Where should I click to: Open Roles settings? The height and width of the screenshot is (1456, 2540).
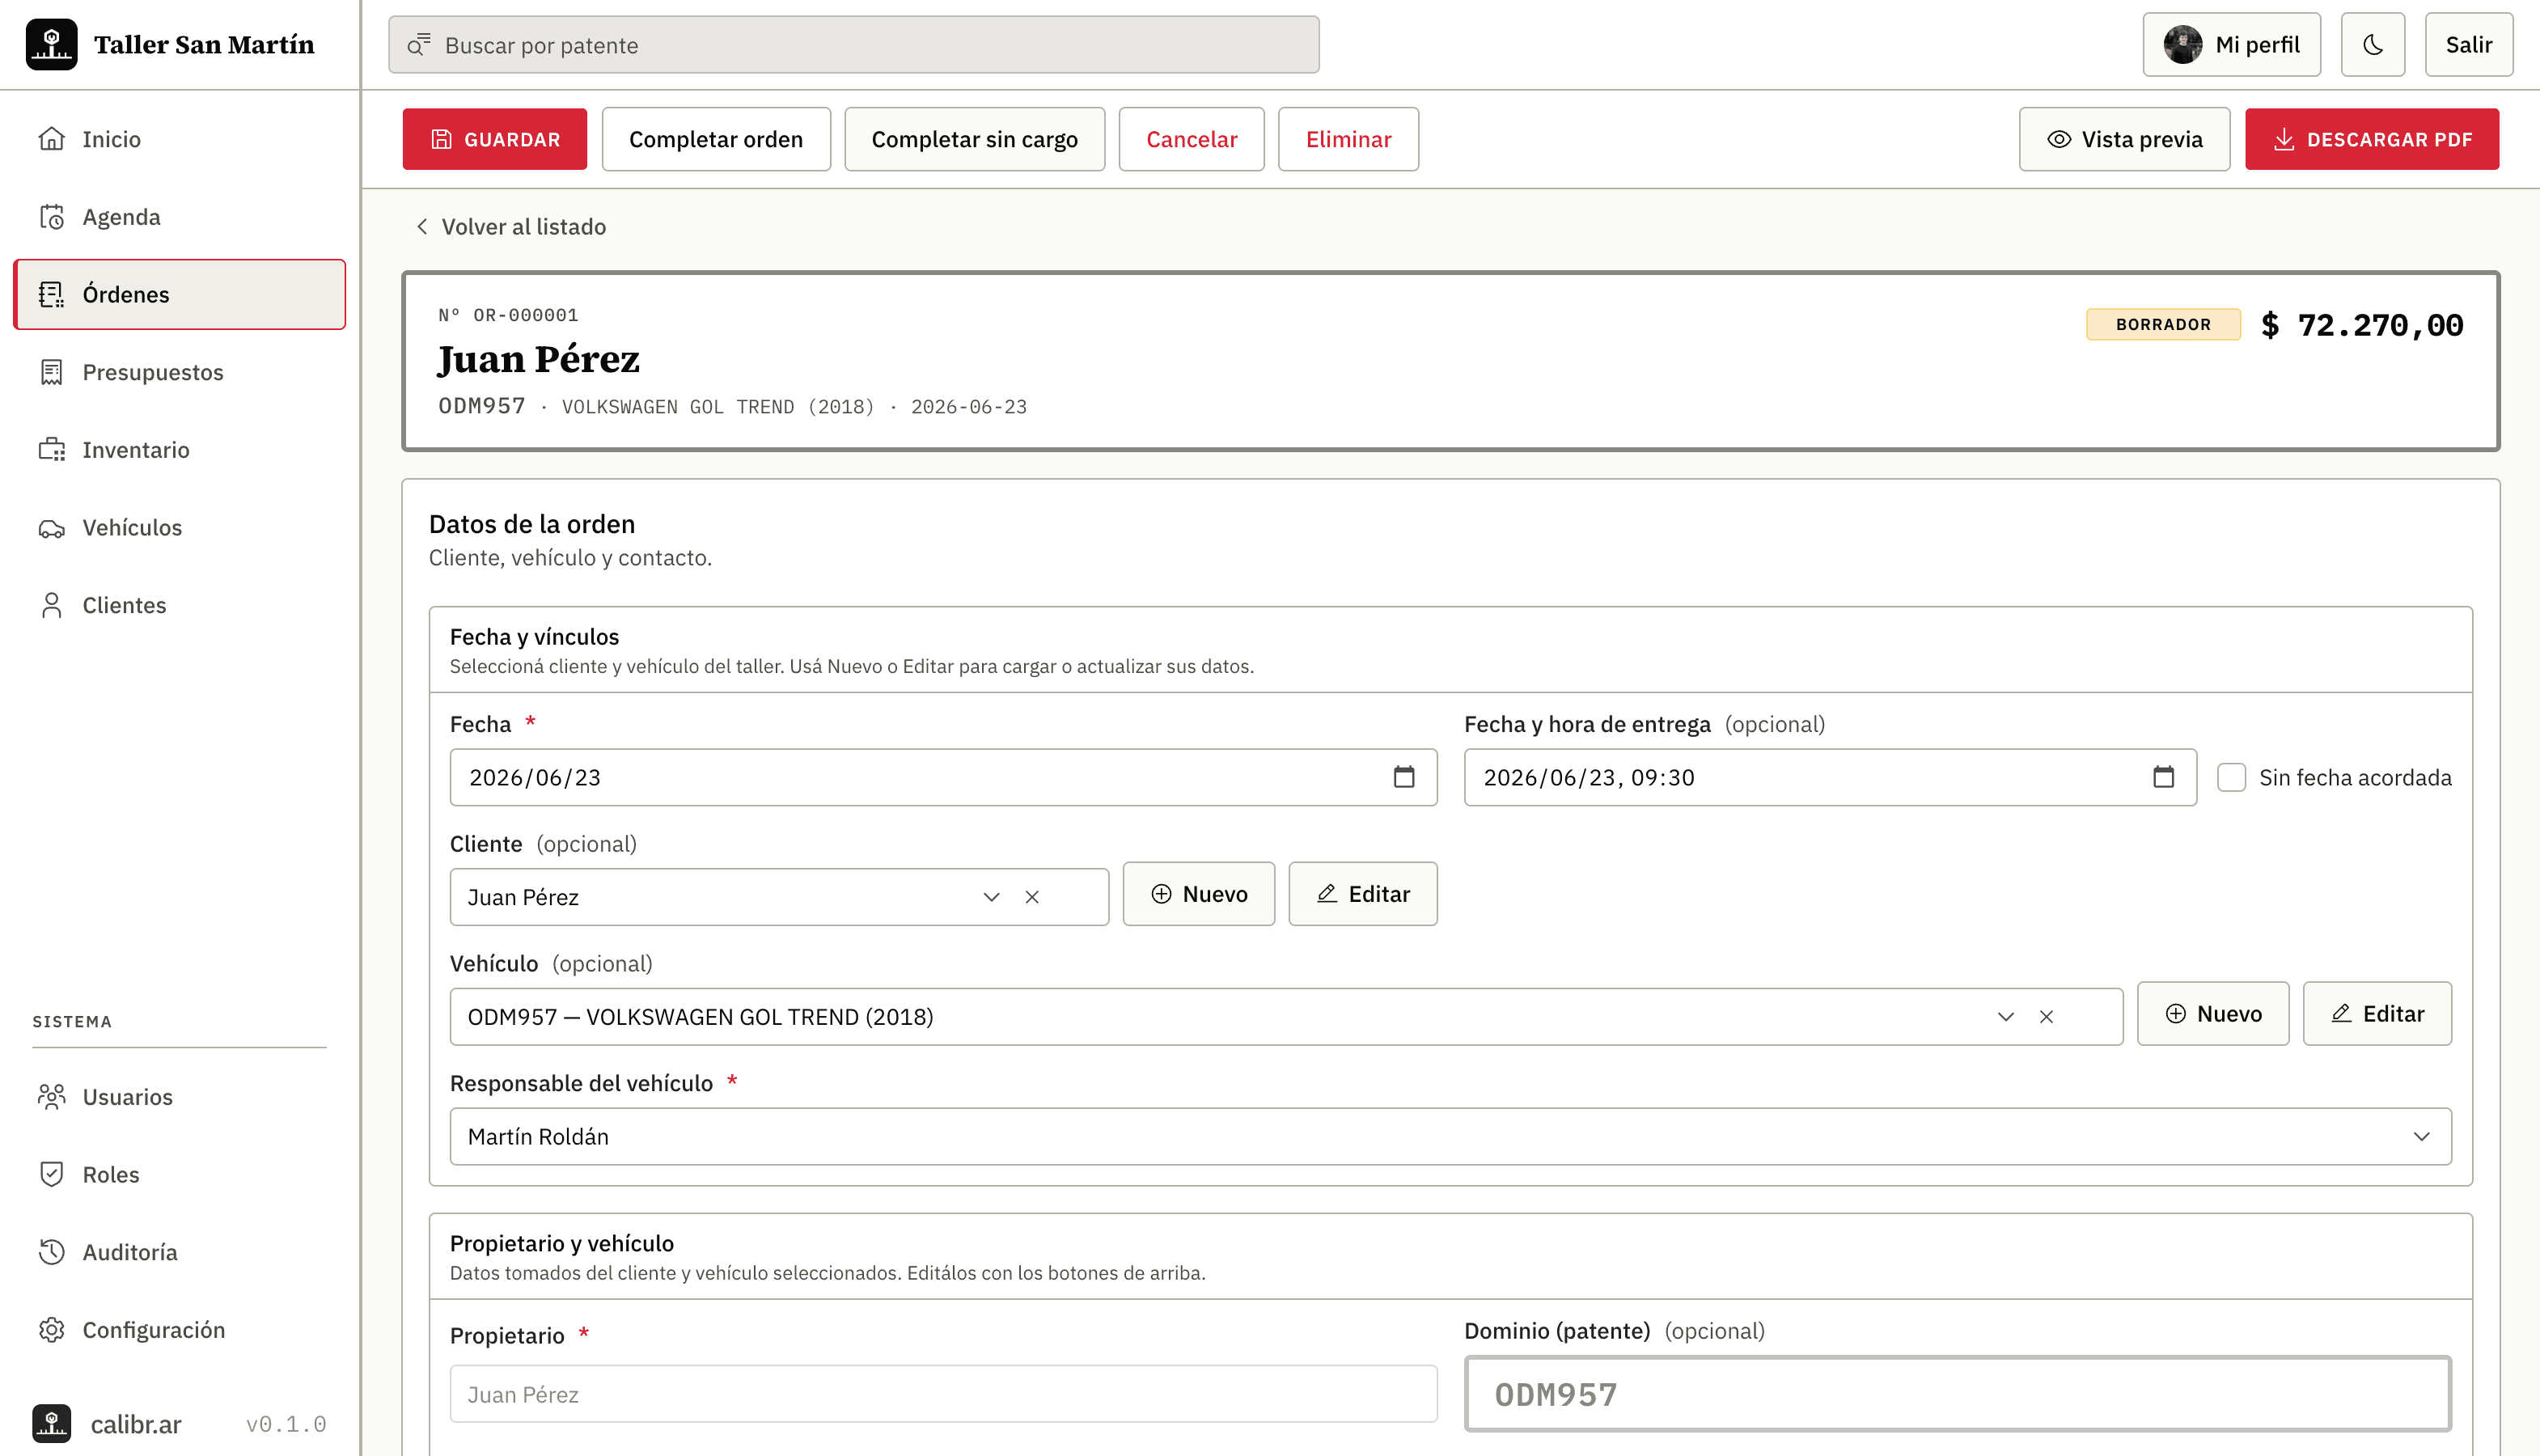pos(180,1174)
